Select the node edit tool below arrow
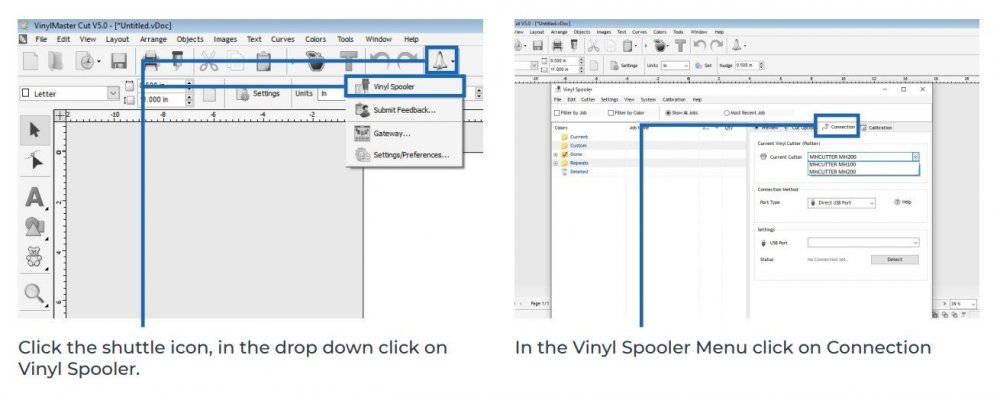Screen dimensions: 1000x394 [34, 161]
